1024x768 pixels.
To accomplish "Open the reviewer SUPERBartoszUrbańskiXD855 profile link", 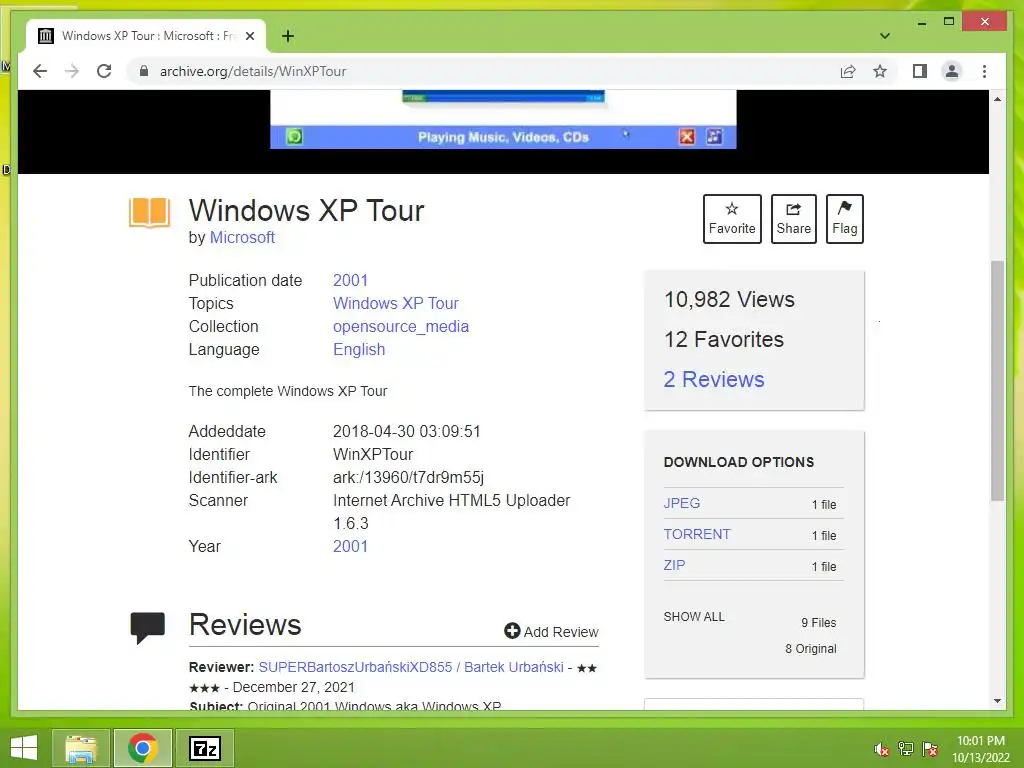I will [411, 667].
